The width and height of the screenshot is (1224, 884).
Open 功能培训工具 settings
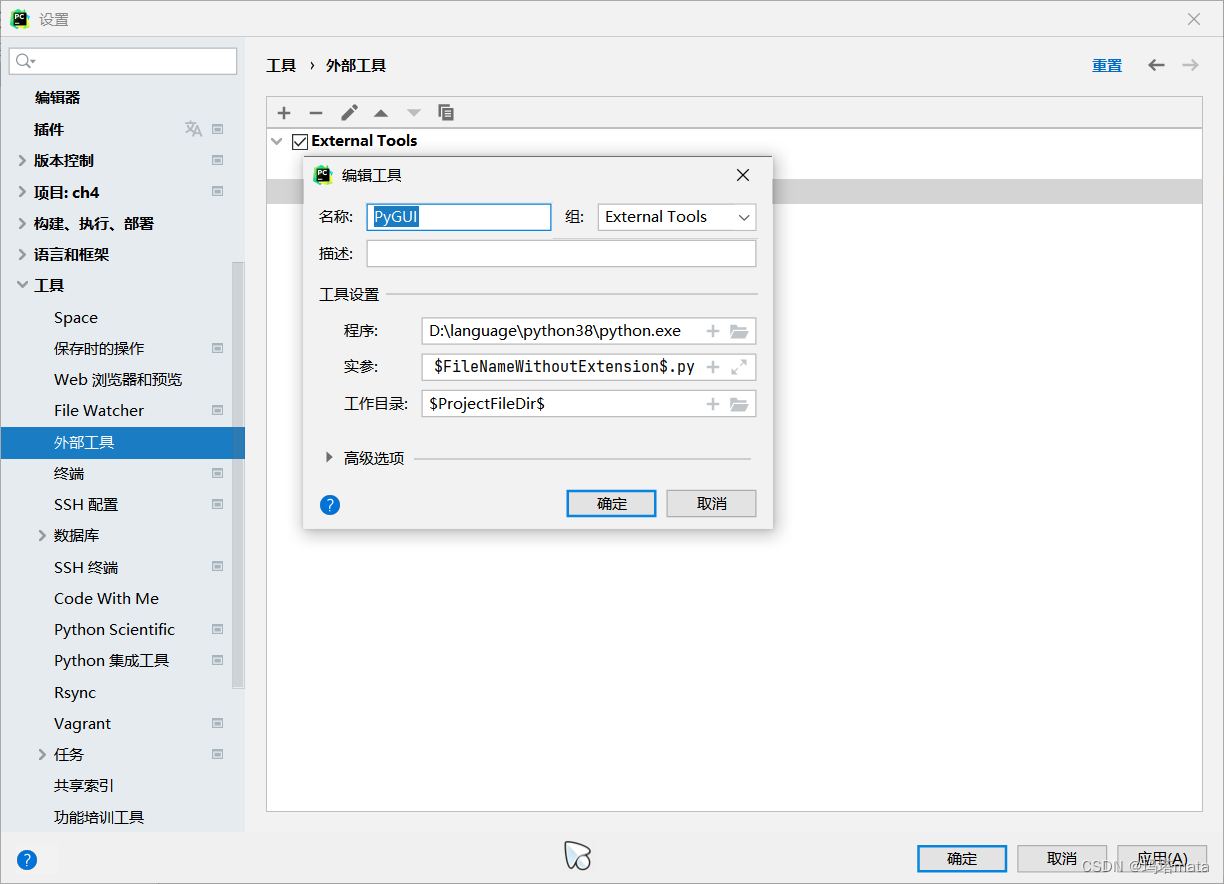[x=99, y=817]
